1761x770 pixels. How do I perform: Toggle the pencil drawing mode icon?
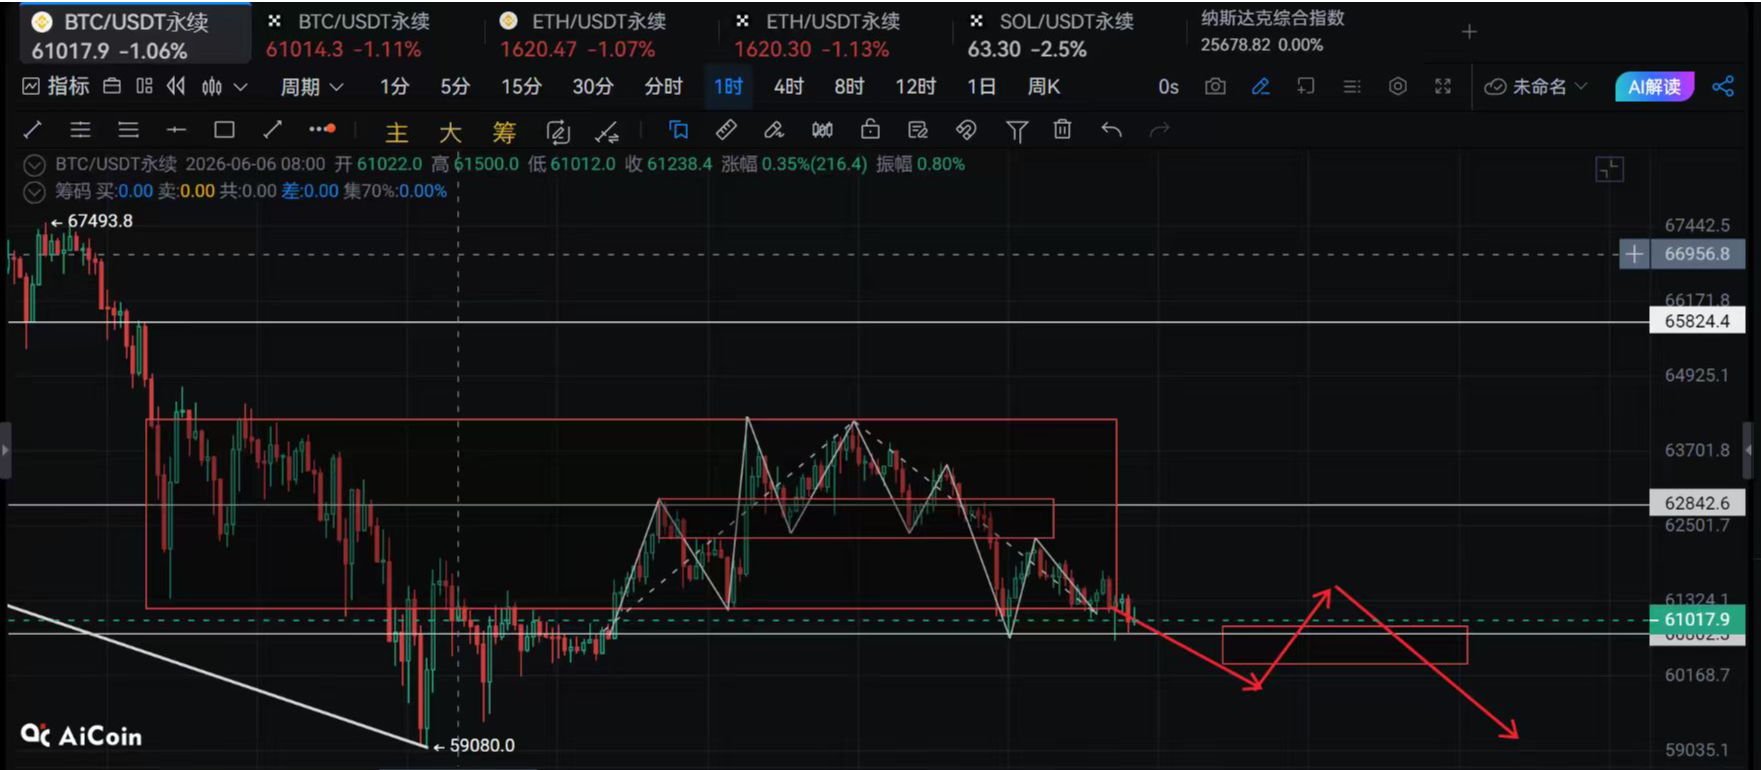tap(1261, 87)
